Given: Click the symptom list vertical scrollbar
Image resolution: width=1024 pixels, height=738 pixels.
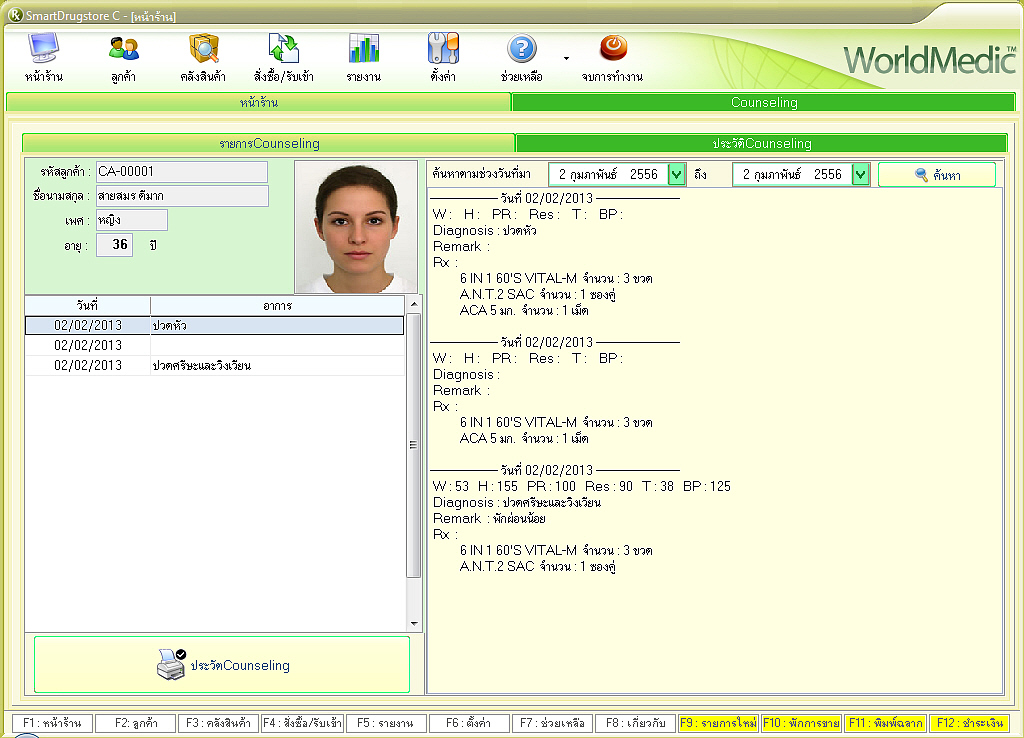Looking at the screenshot, I should pos(413,445).
